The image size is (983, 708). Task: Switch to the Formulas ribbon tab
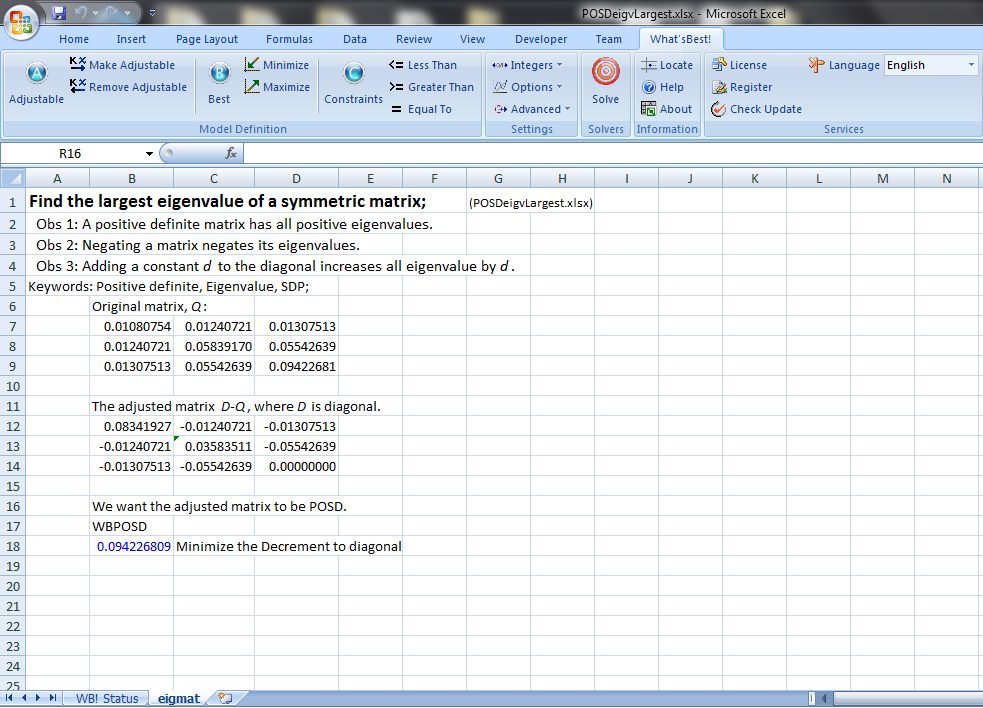pos(289,39)
